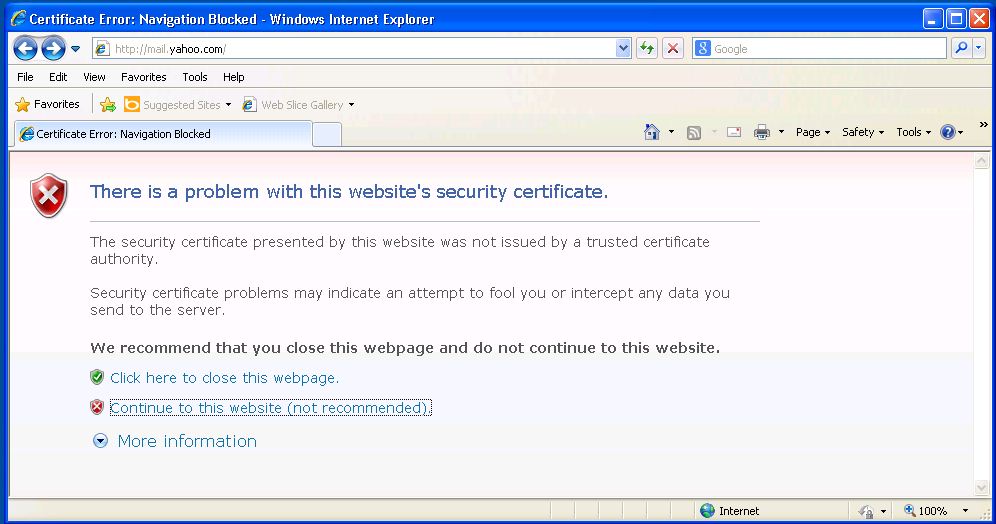
Task: Open the Tools menu in menu bar
Action: pos(195,77)
